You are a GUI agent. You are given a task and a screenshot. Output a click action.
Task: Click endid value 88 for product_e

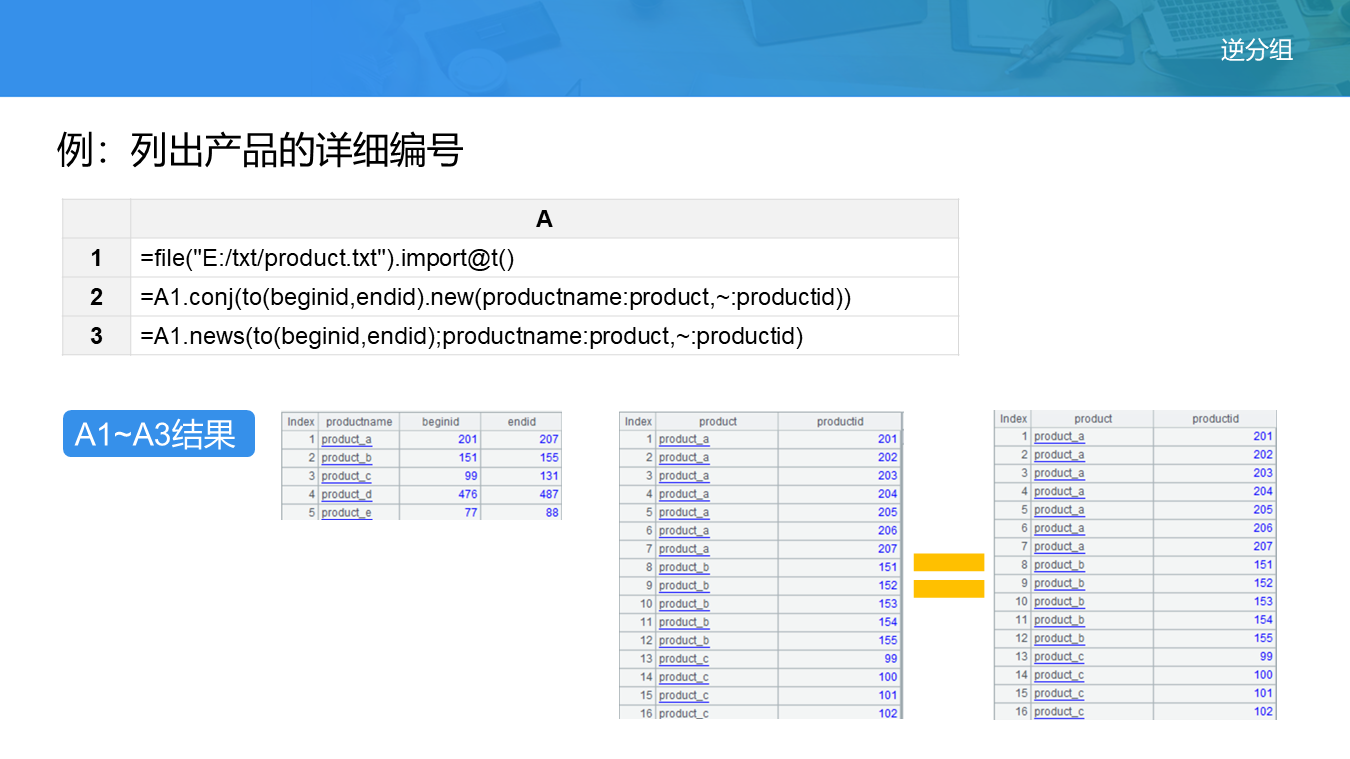pyautogui.click(x=551, y=513)
